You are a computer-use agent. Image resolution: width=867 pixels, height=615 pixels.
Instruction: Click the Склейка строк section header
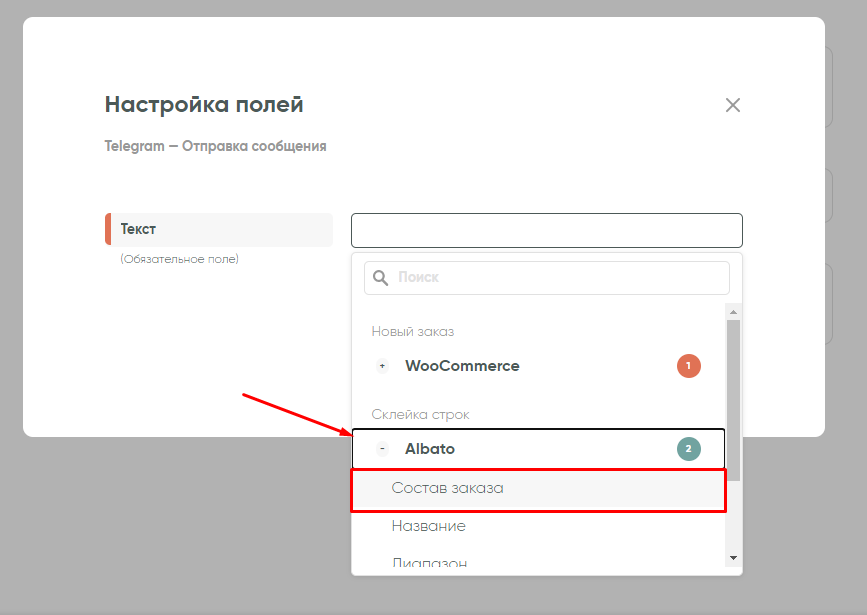(420, 414)
